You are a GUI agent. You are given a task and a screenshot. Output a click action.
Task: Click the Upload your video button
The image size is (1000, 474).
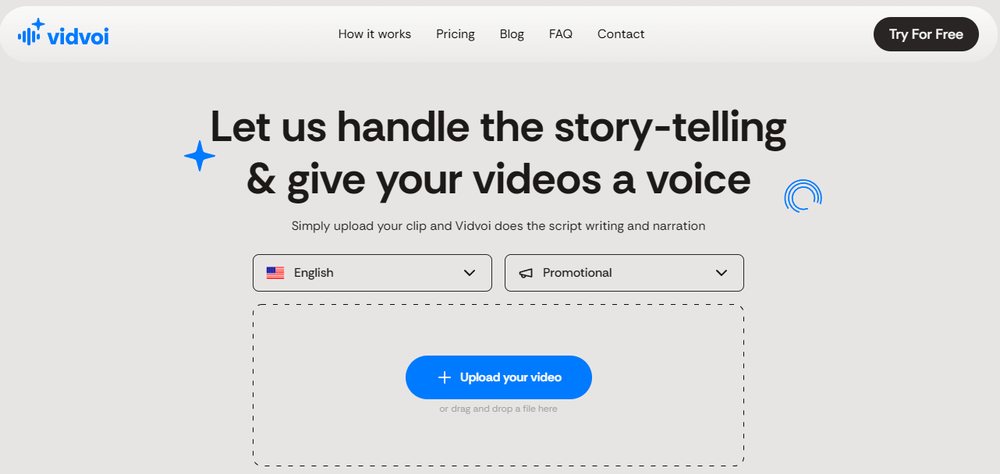[x=499, y=378]
